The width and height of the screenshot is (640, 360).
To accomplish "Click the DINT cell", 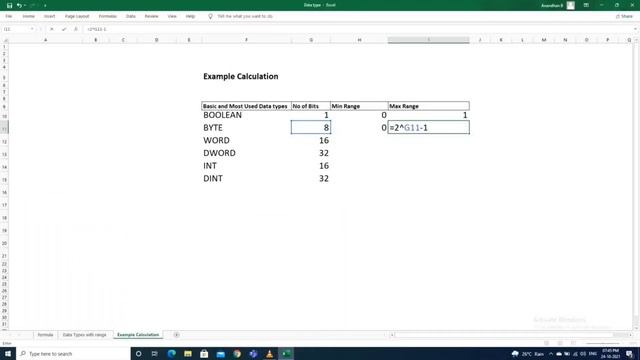I will click(x=246, y=178).
